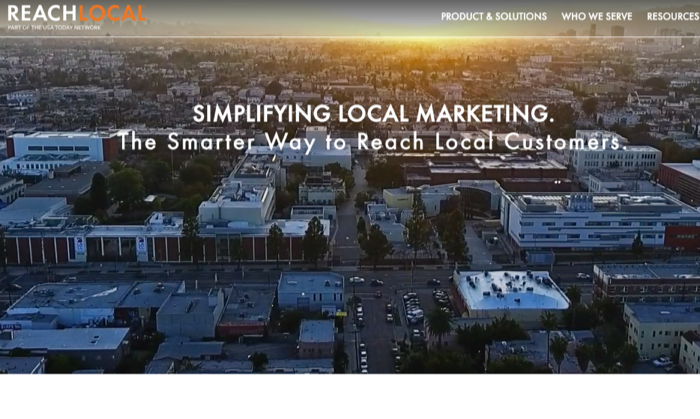Click the word MARKETING in the headline
This screenshot has width=700, height=419.
click(x=485, y=114)
